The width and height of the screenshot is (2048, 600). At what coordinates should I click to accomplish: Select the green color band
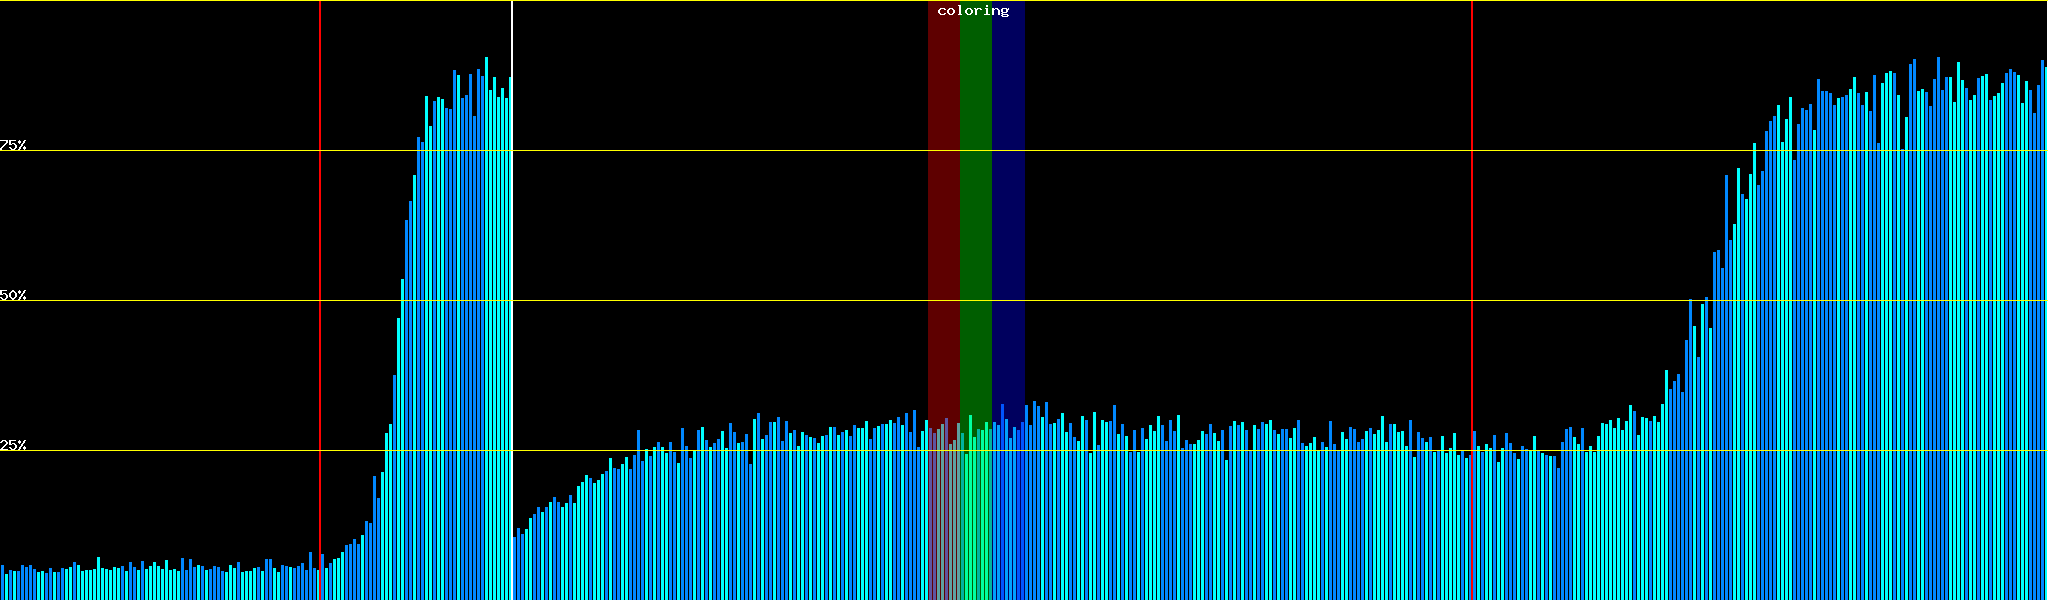[975, 200]
